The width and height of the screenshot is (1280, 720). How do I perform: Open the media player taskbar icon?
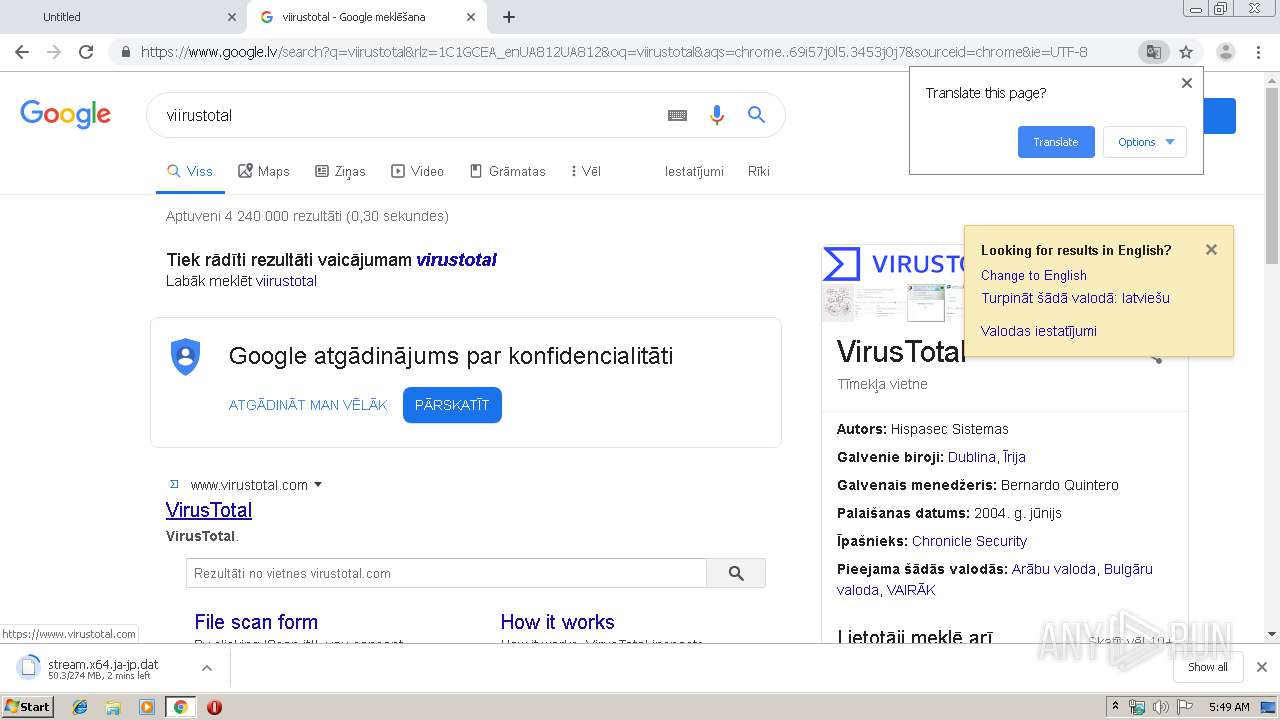point(147,707)
